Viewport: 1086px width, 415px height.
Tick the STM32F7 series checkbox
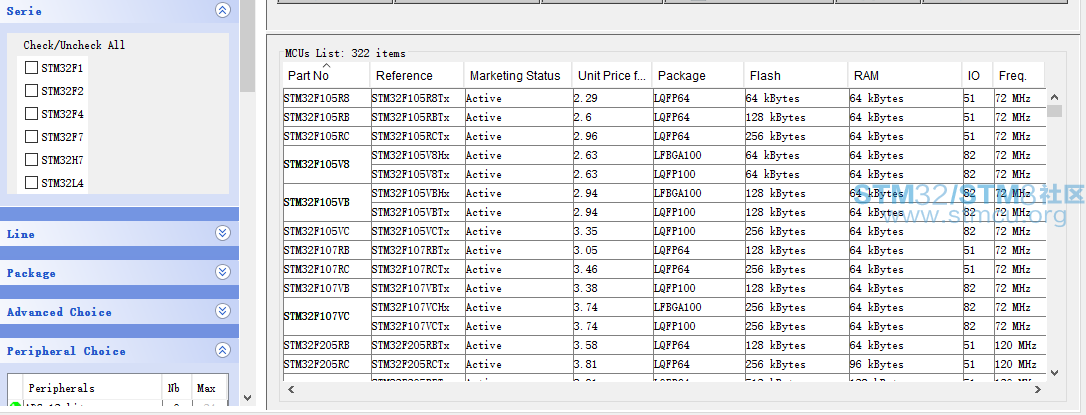click(31, 136)
